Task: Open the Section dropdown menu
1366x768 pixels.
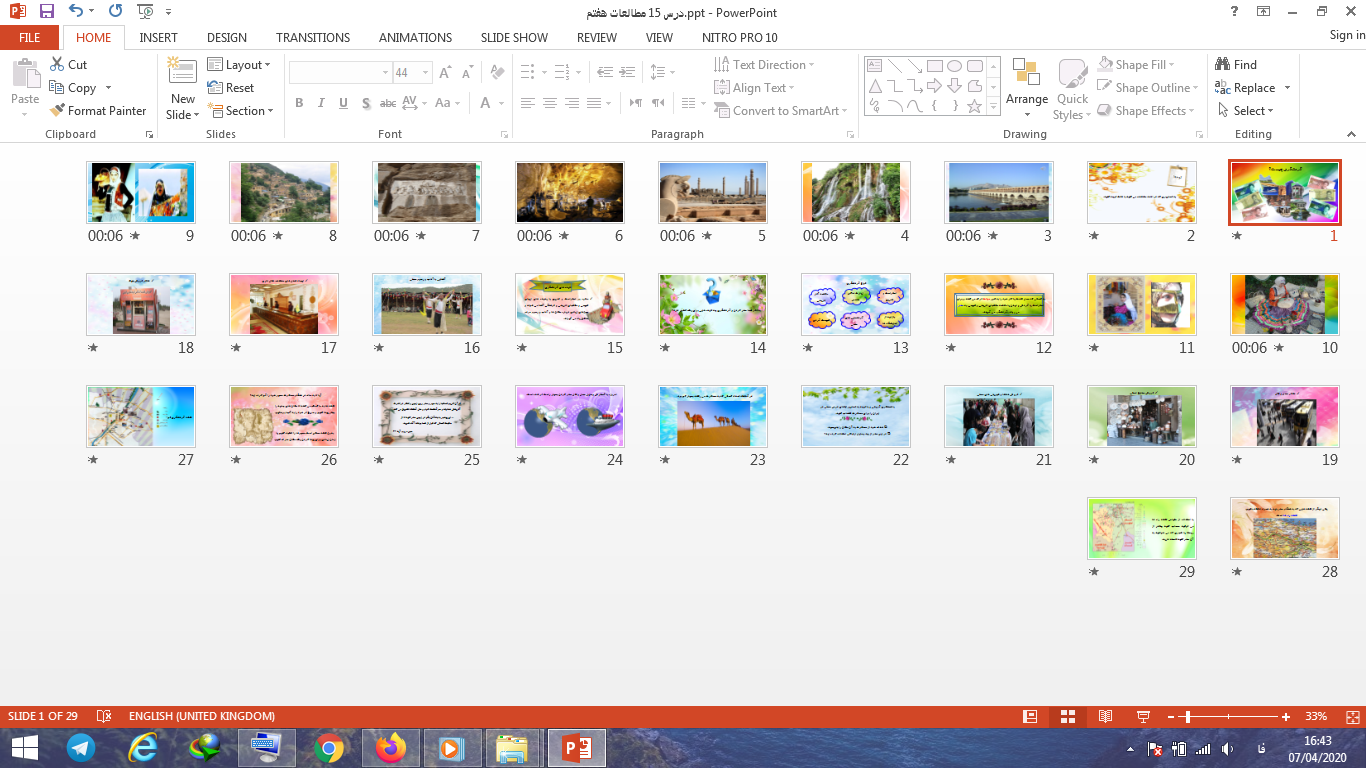Action: coord(240,111)
